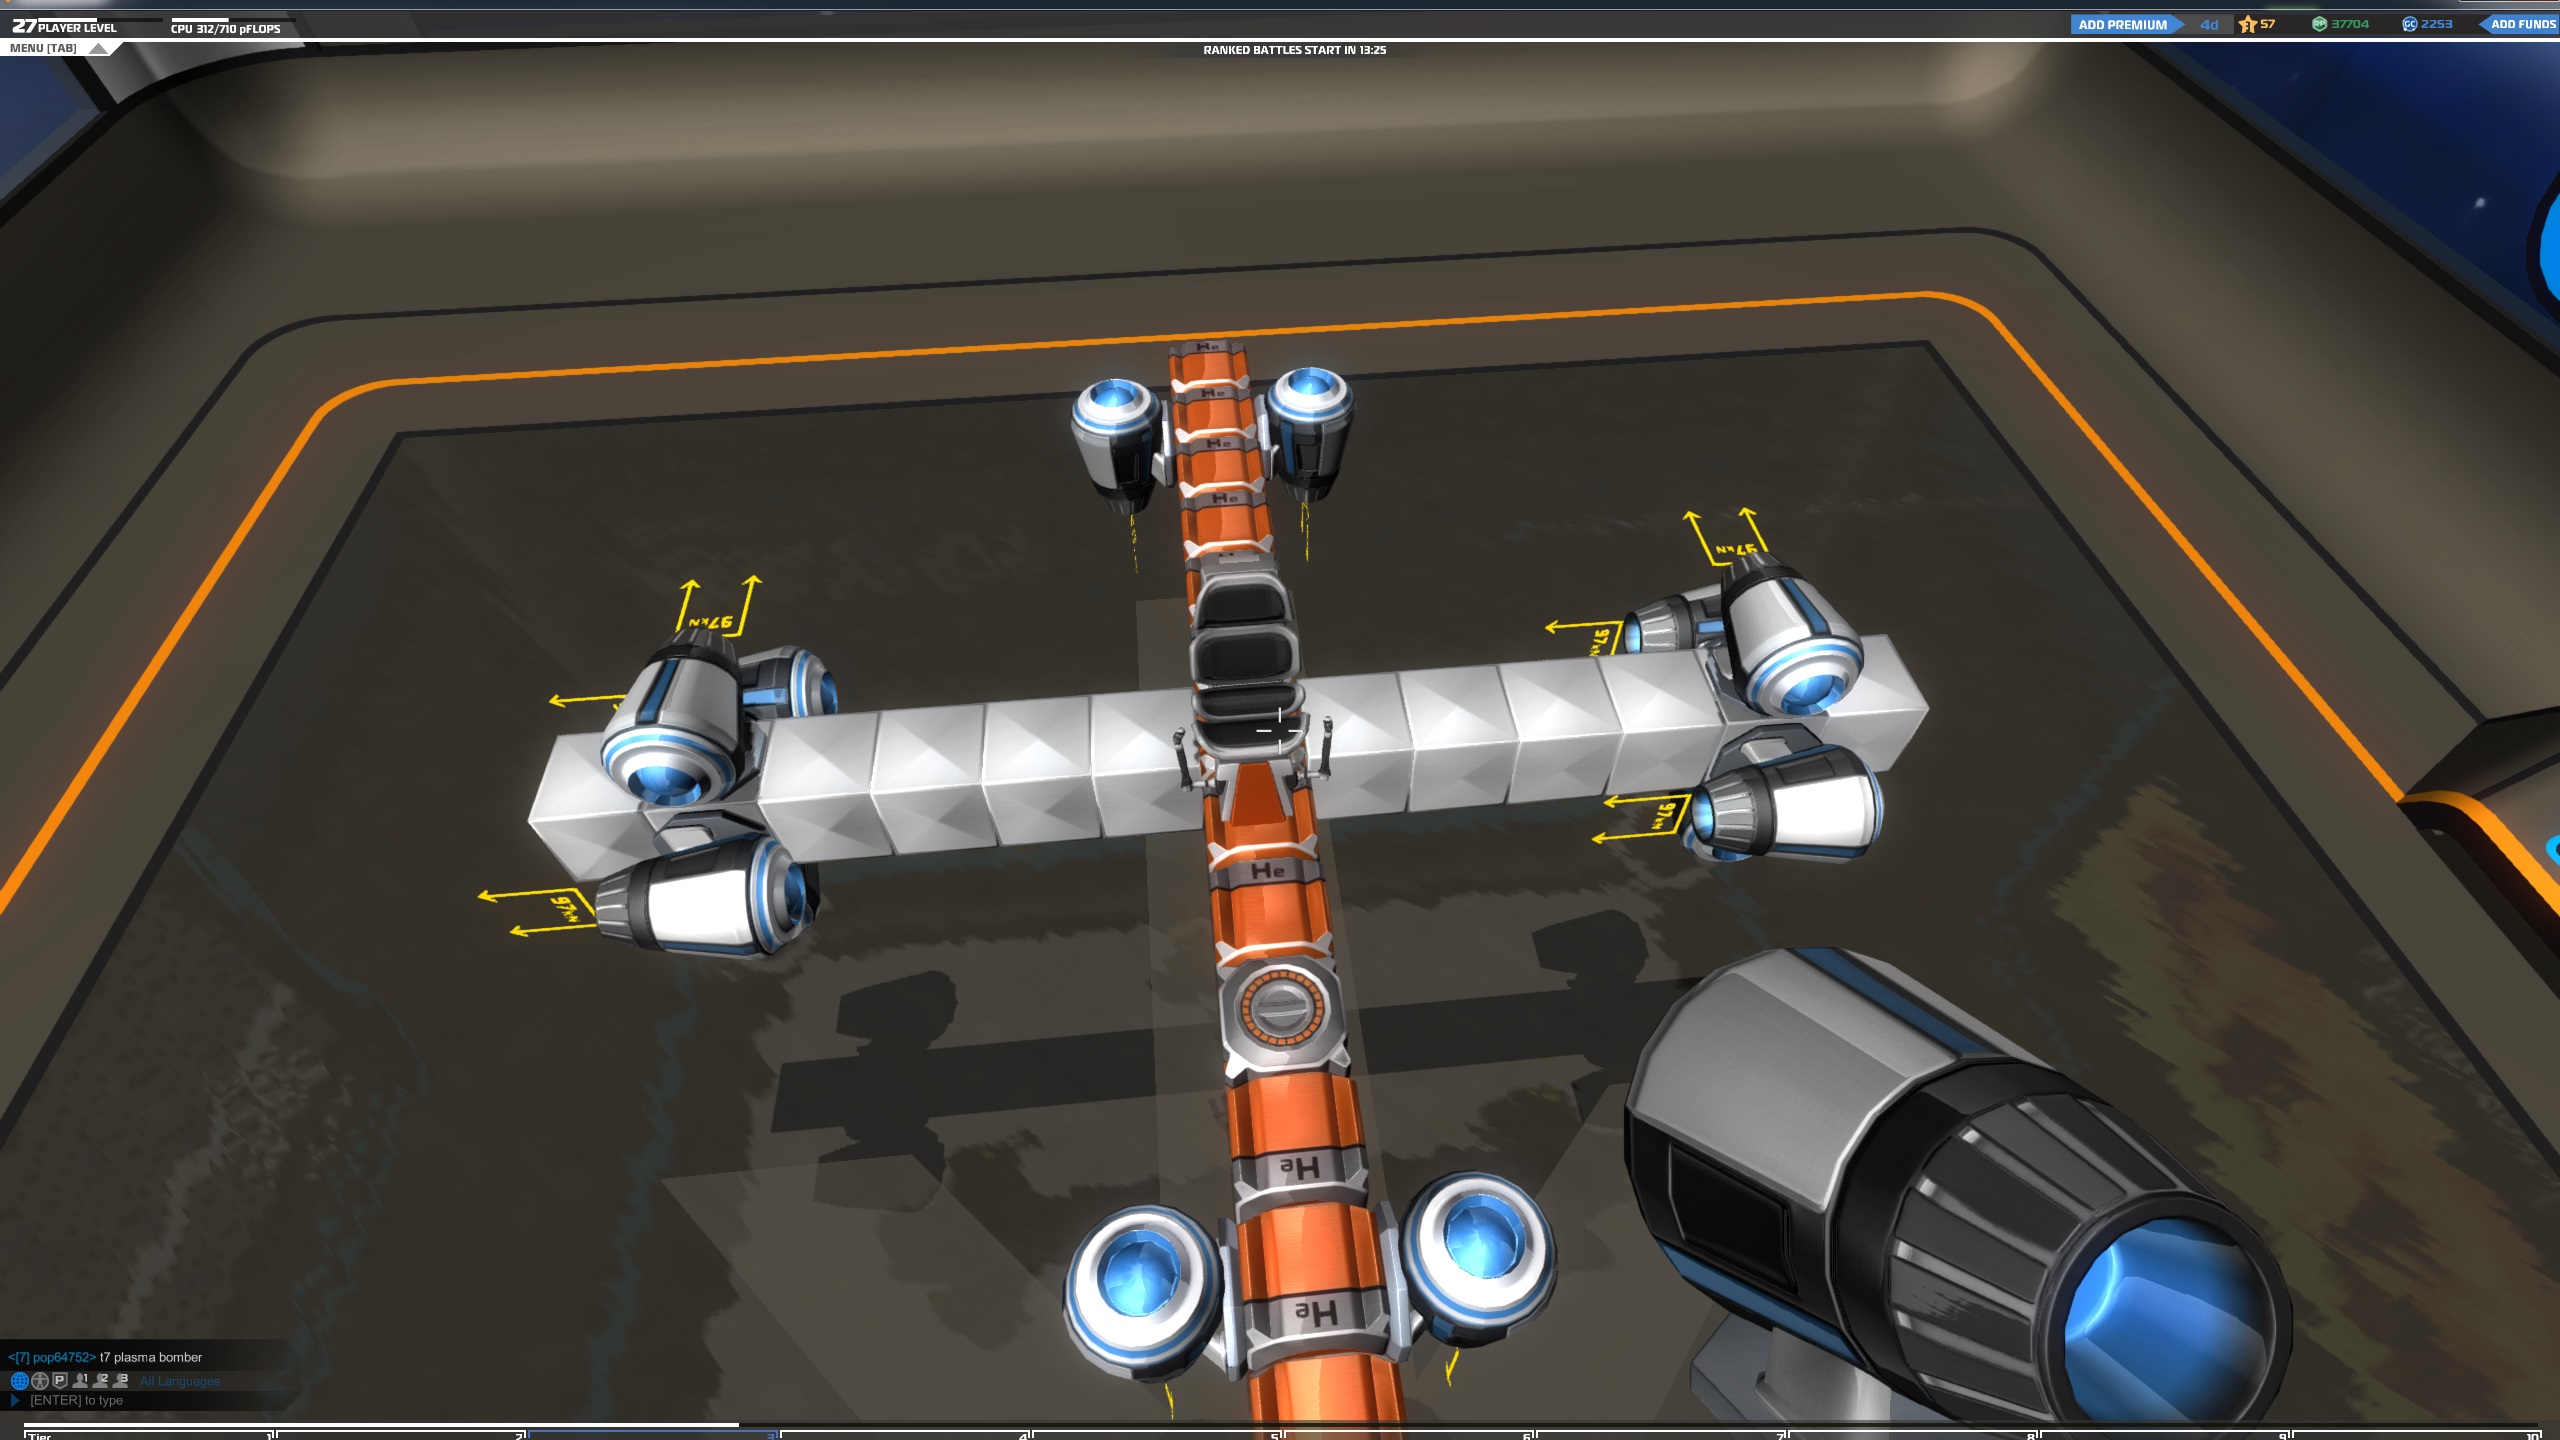The width and height of the screenshot is (2560, 1440).
Task: Select the global chat globe icon
Action: [x=19, y=1381]
